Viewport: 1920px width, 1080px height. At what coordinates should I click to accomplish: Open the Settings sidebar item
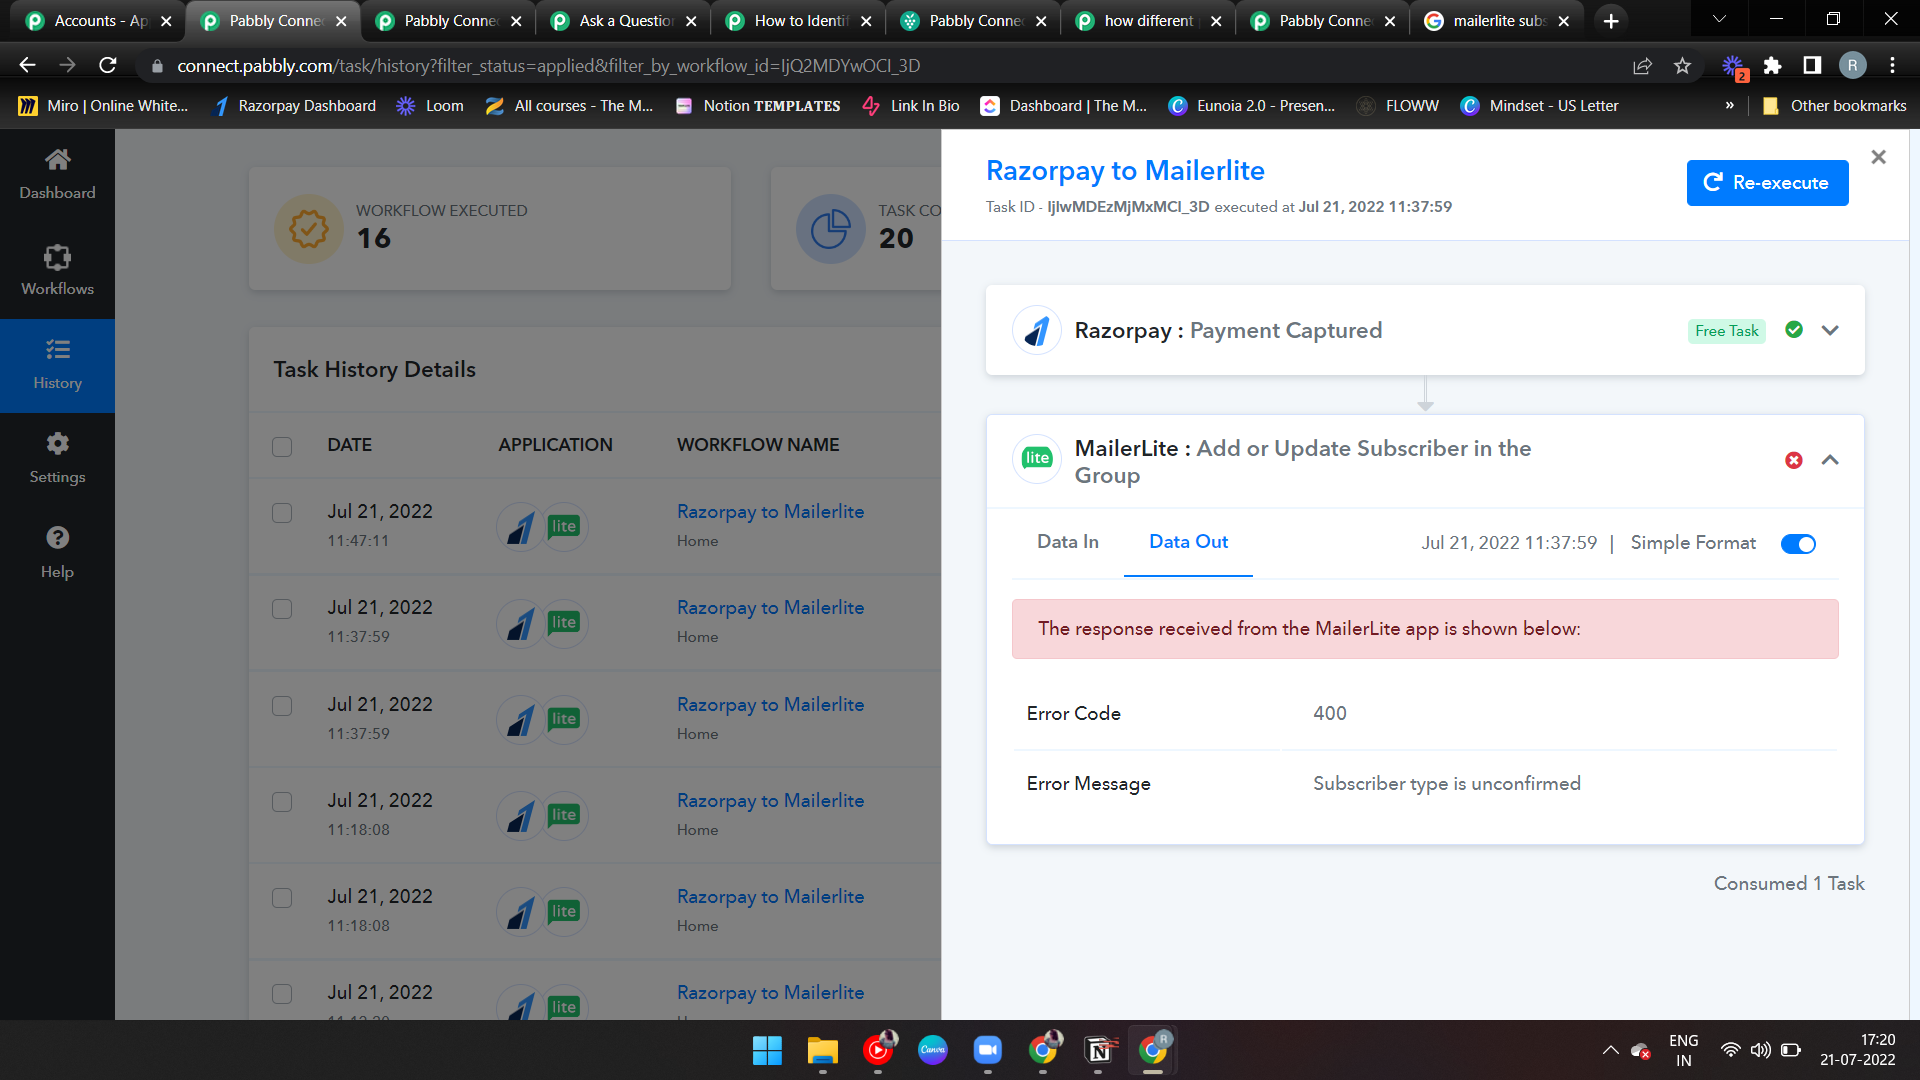(x=57, y=459)
